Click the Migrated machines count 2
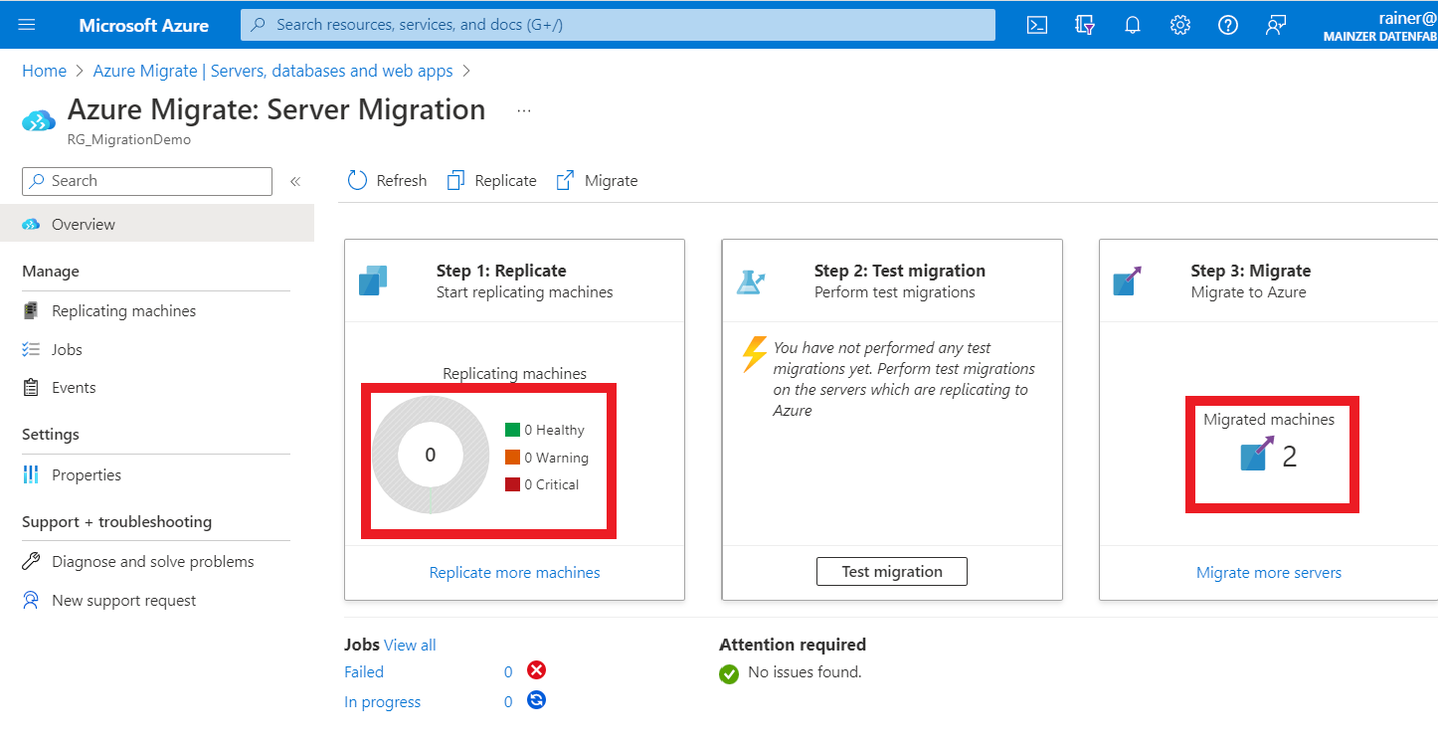Screen dimensions: 1438x746 (x=1290, y=457)
